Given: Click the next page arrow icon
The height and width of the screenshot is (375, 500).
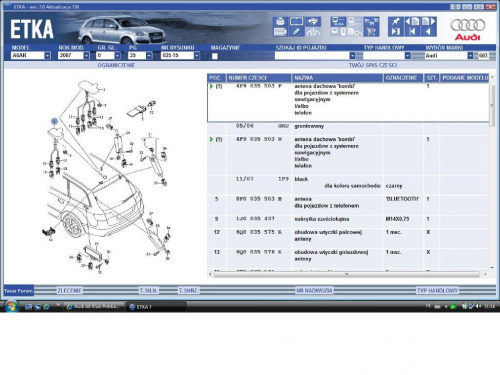Looking at the screenshot, I should tap(429, 22).
